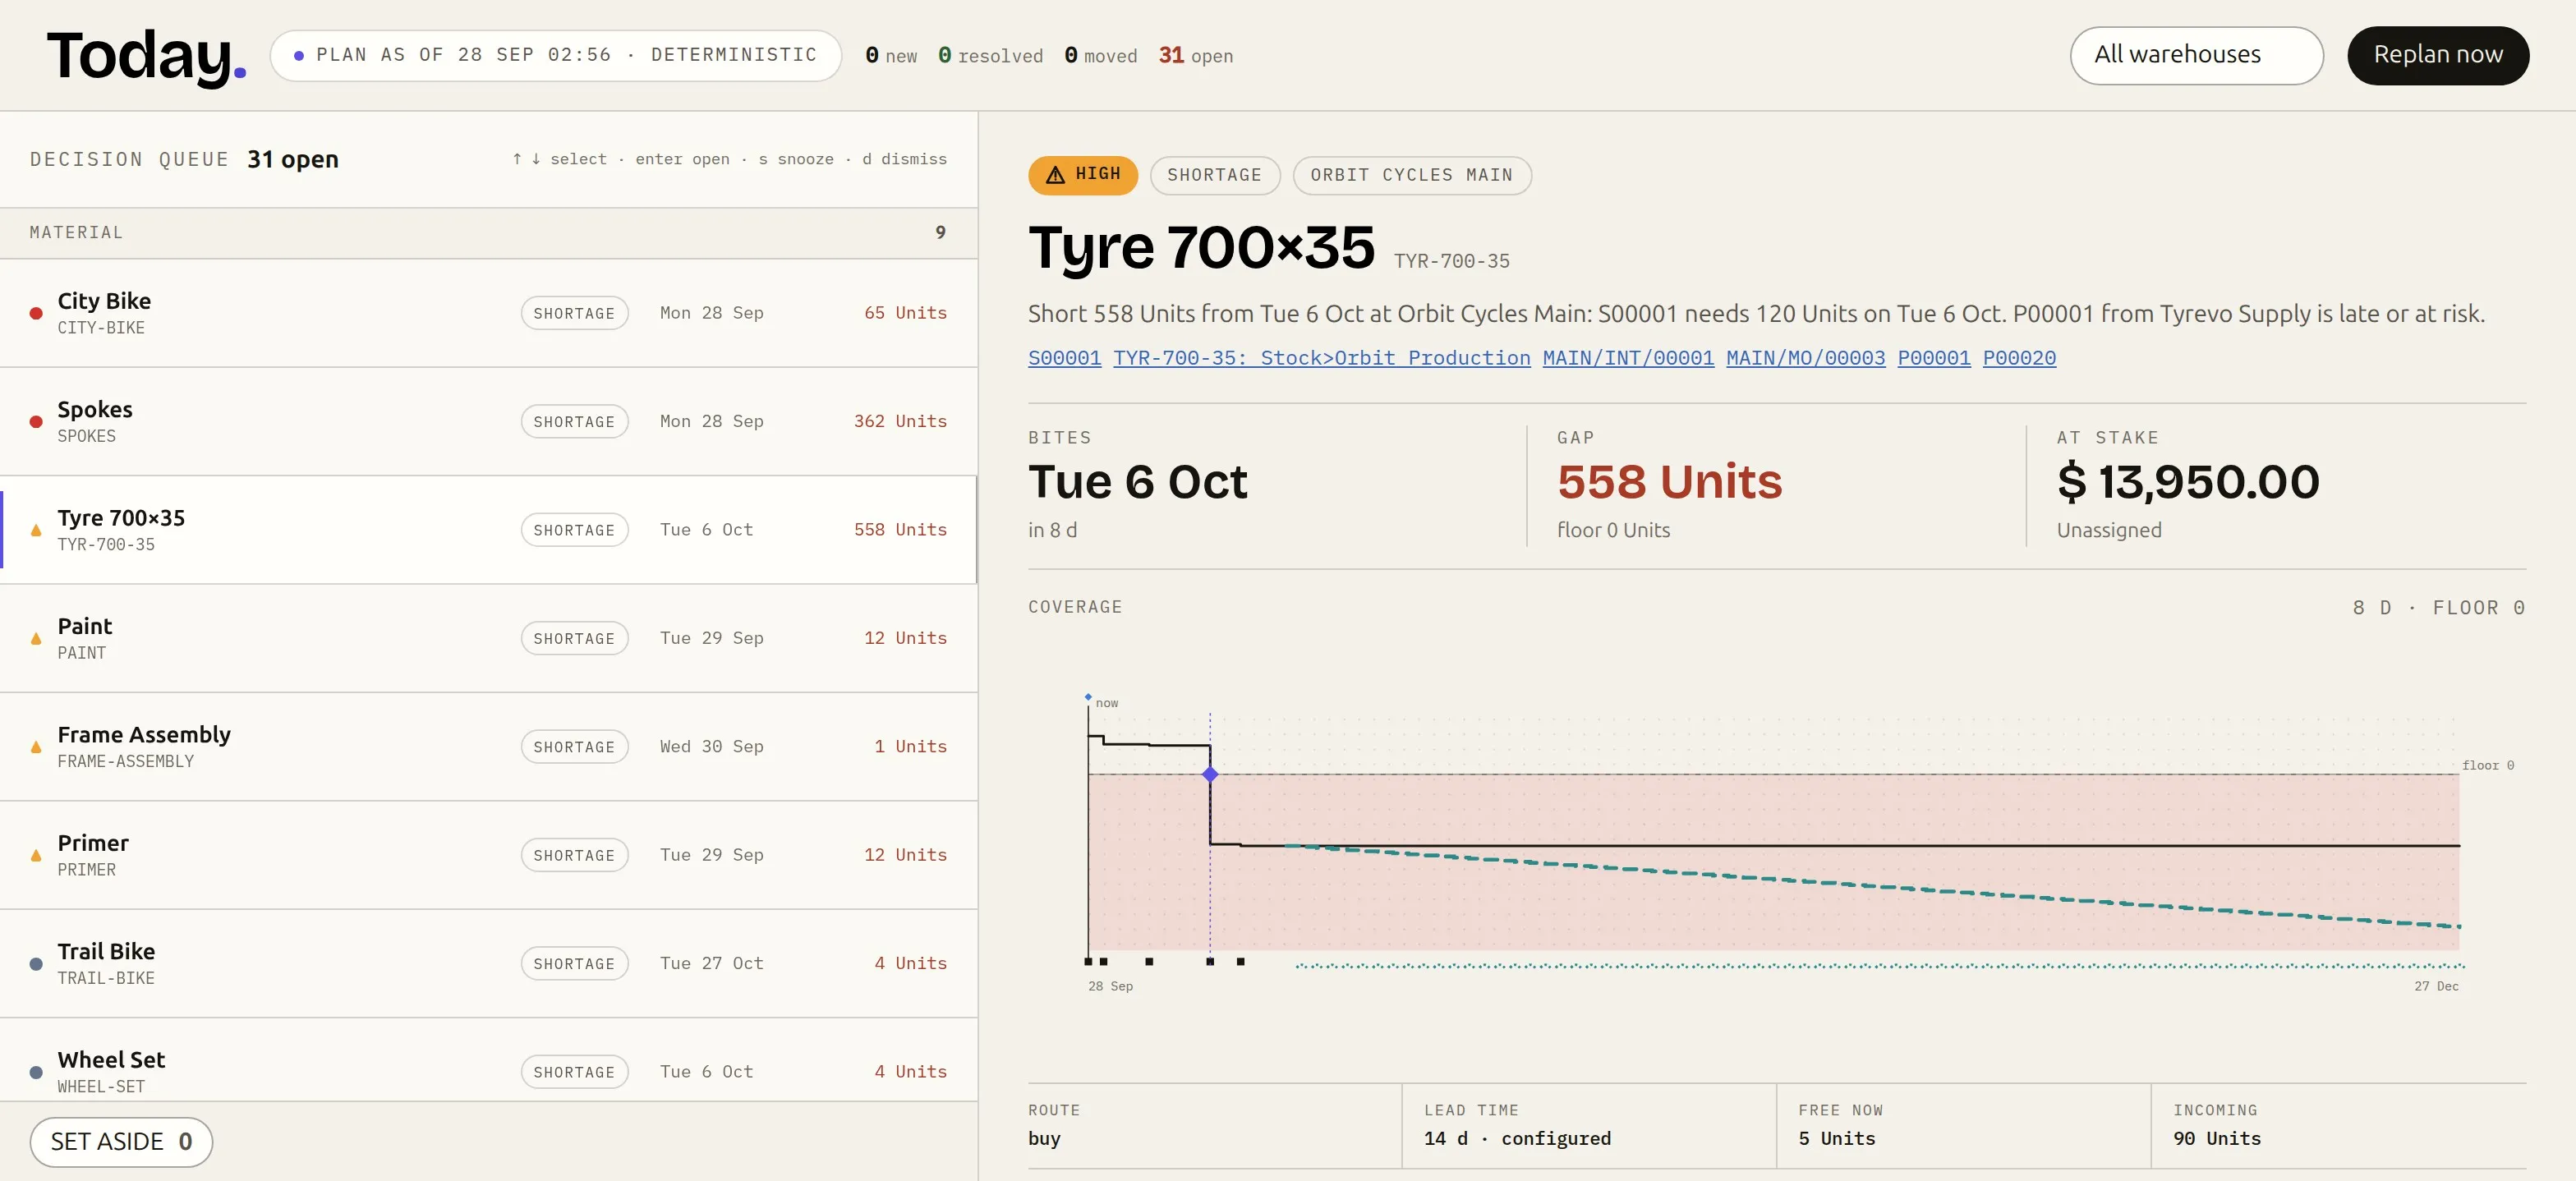2576x1181 pixels.
Task: Open the MAIN/MO/00003 link
Action: pos(1805,358)
